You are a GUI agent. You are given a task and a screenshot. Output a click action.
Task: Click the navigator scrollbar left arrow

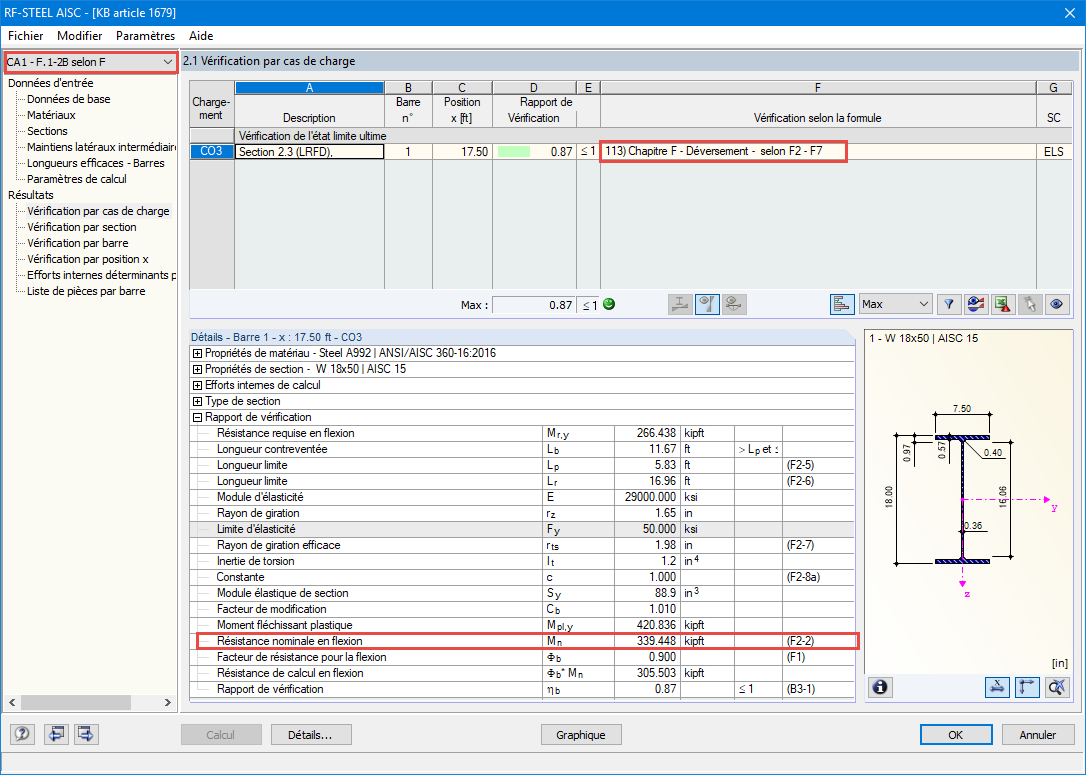coord(12,702)
